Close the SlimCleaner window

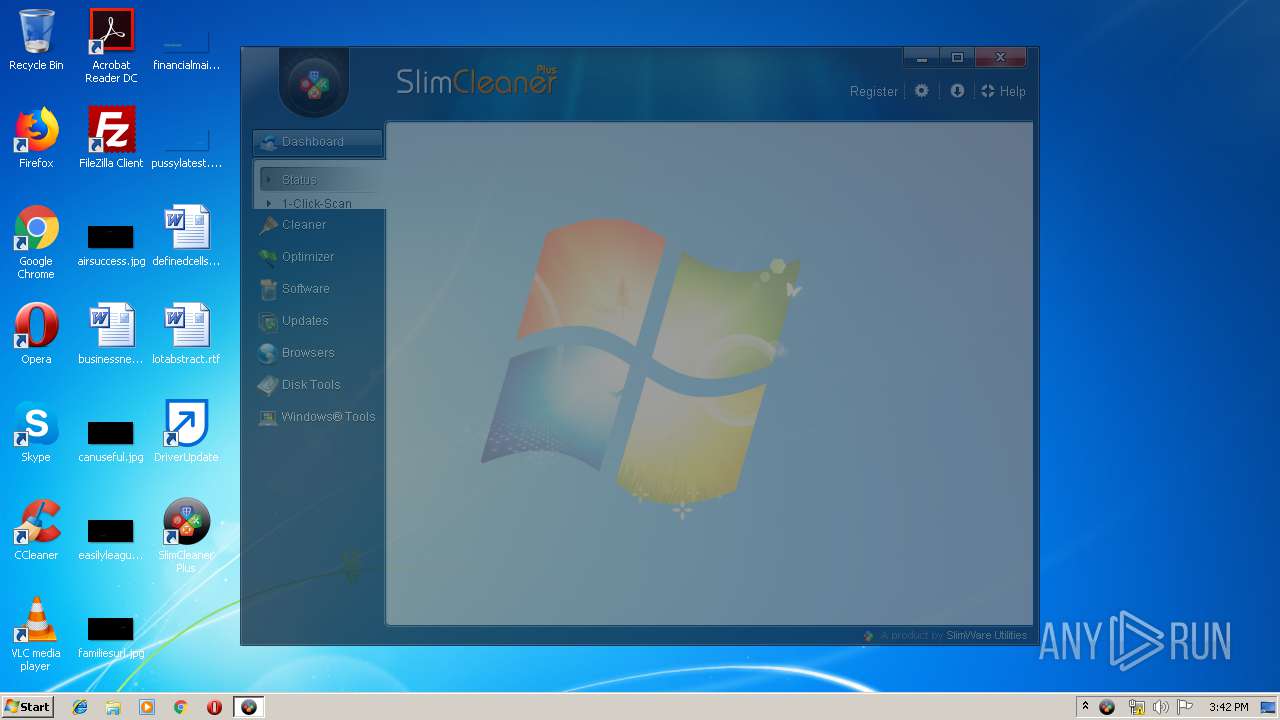click(1000, 57)
